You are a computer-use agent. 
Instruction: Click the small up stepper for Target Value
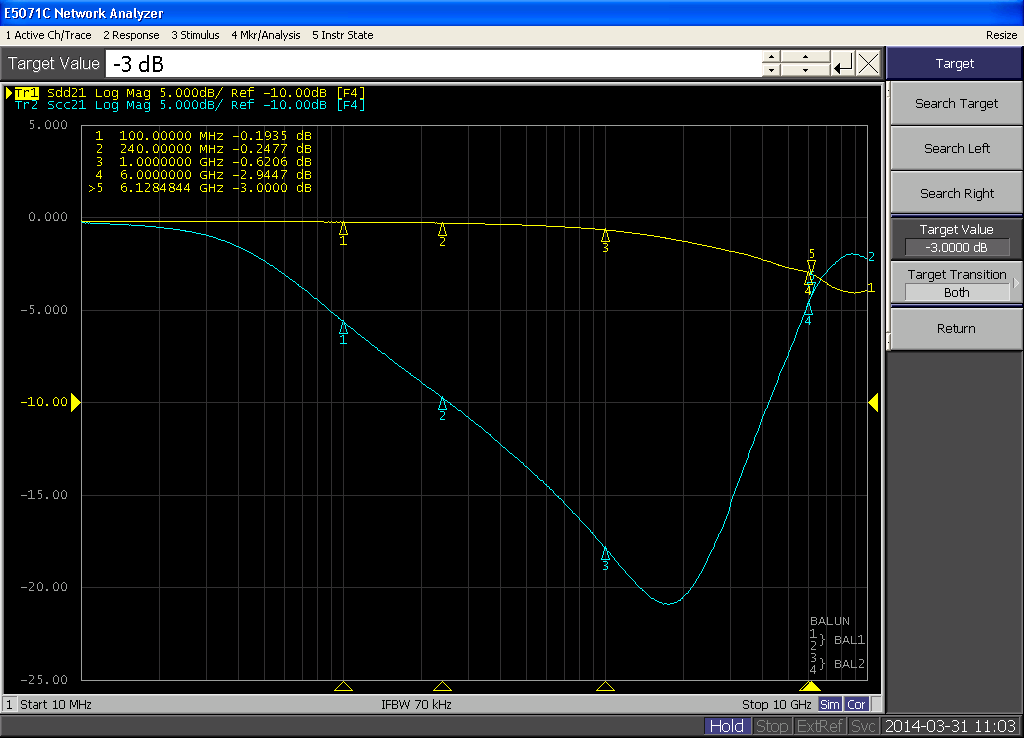click(771, 57)
